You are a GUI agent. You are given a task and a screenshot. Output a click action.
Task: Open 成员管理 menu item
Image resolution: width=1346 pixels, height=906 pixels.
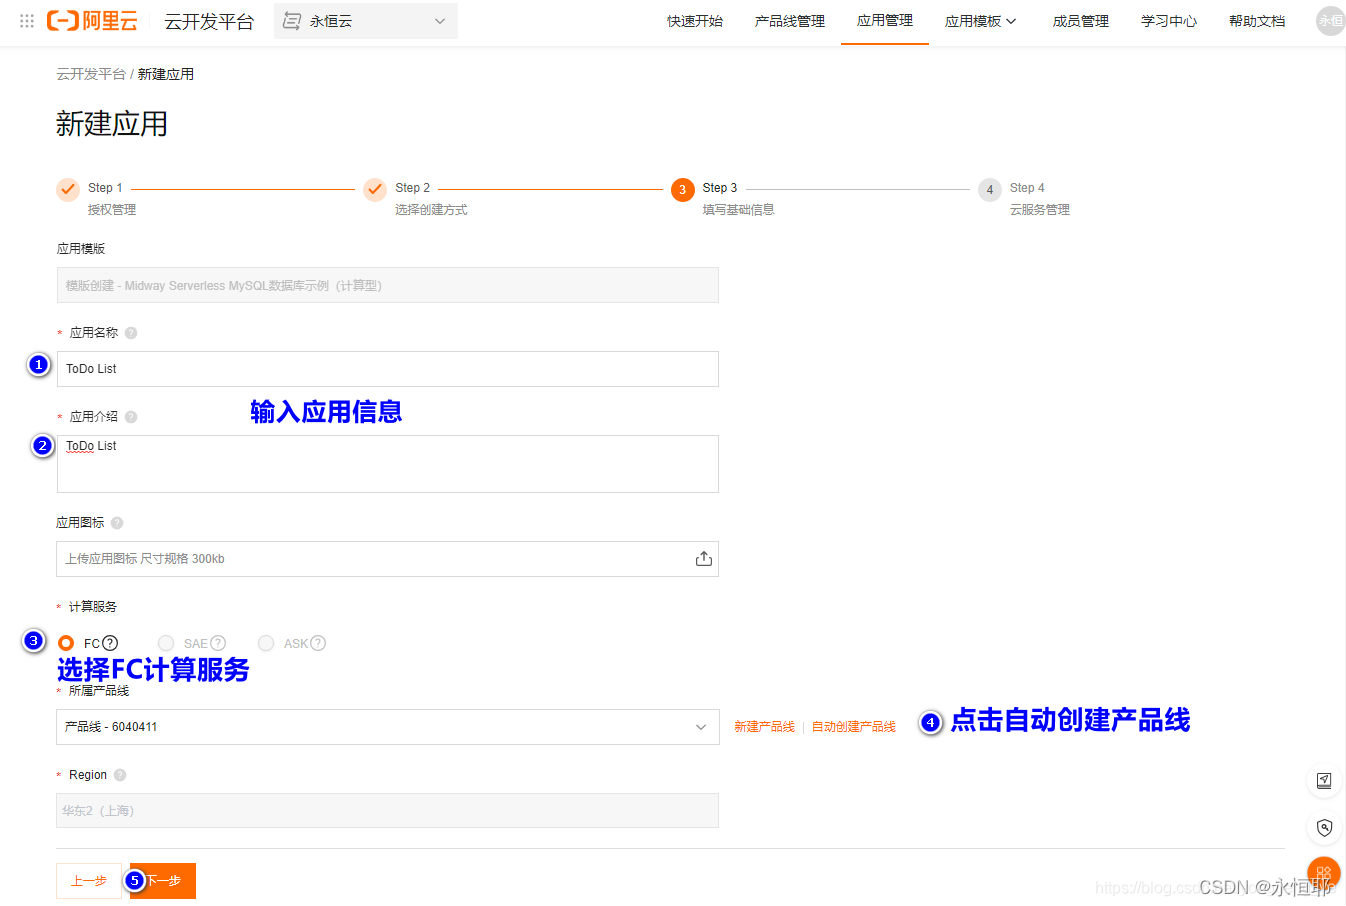[x=1081, y=21]
